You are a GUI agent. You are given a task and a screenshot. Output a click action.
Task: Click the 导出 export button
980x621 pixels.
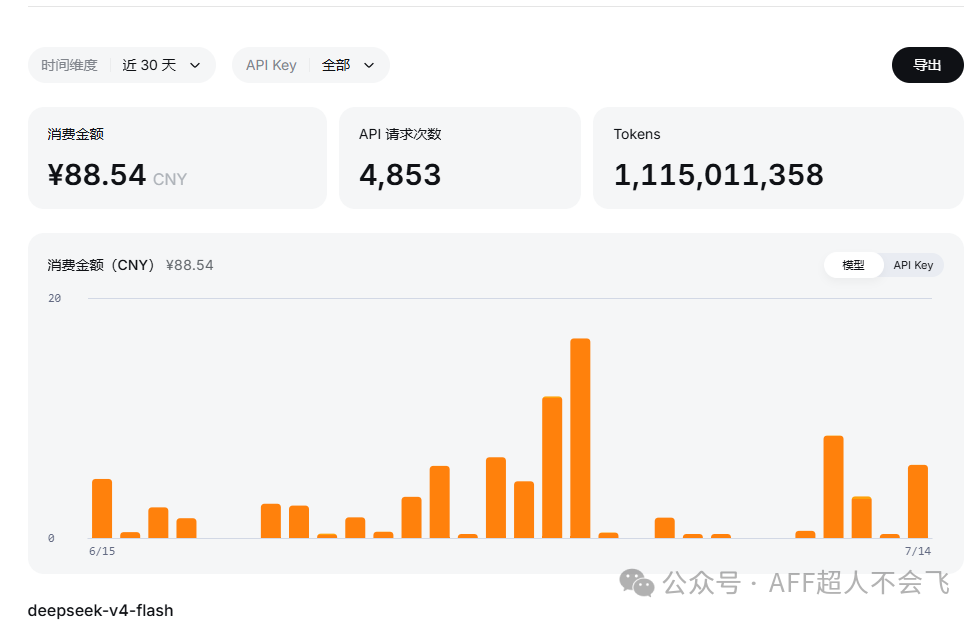tap(928, 65)
